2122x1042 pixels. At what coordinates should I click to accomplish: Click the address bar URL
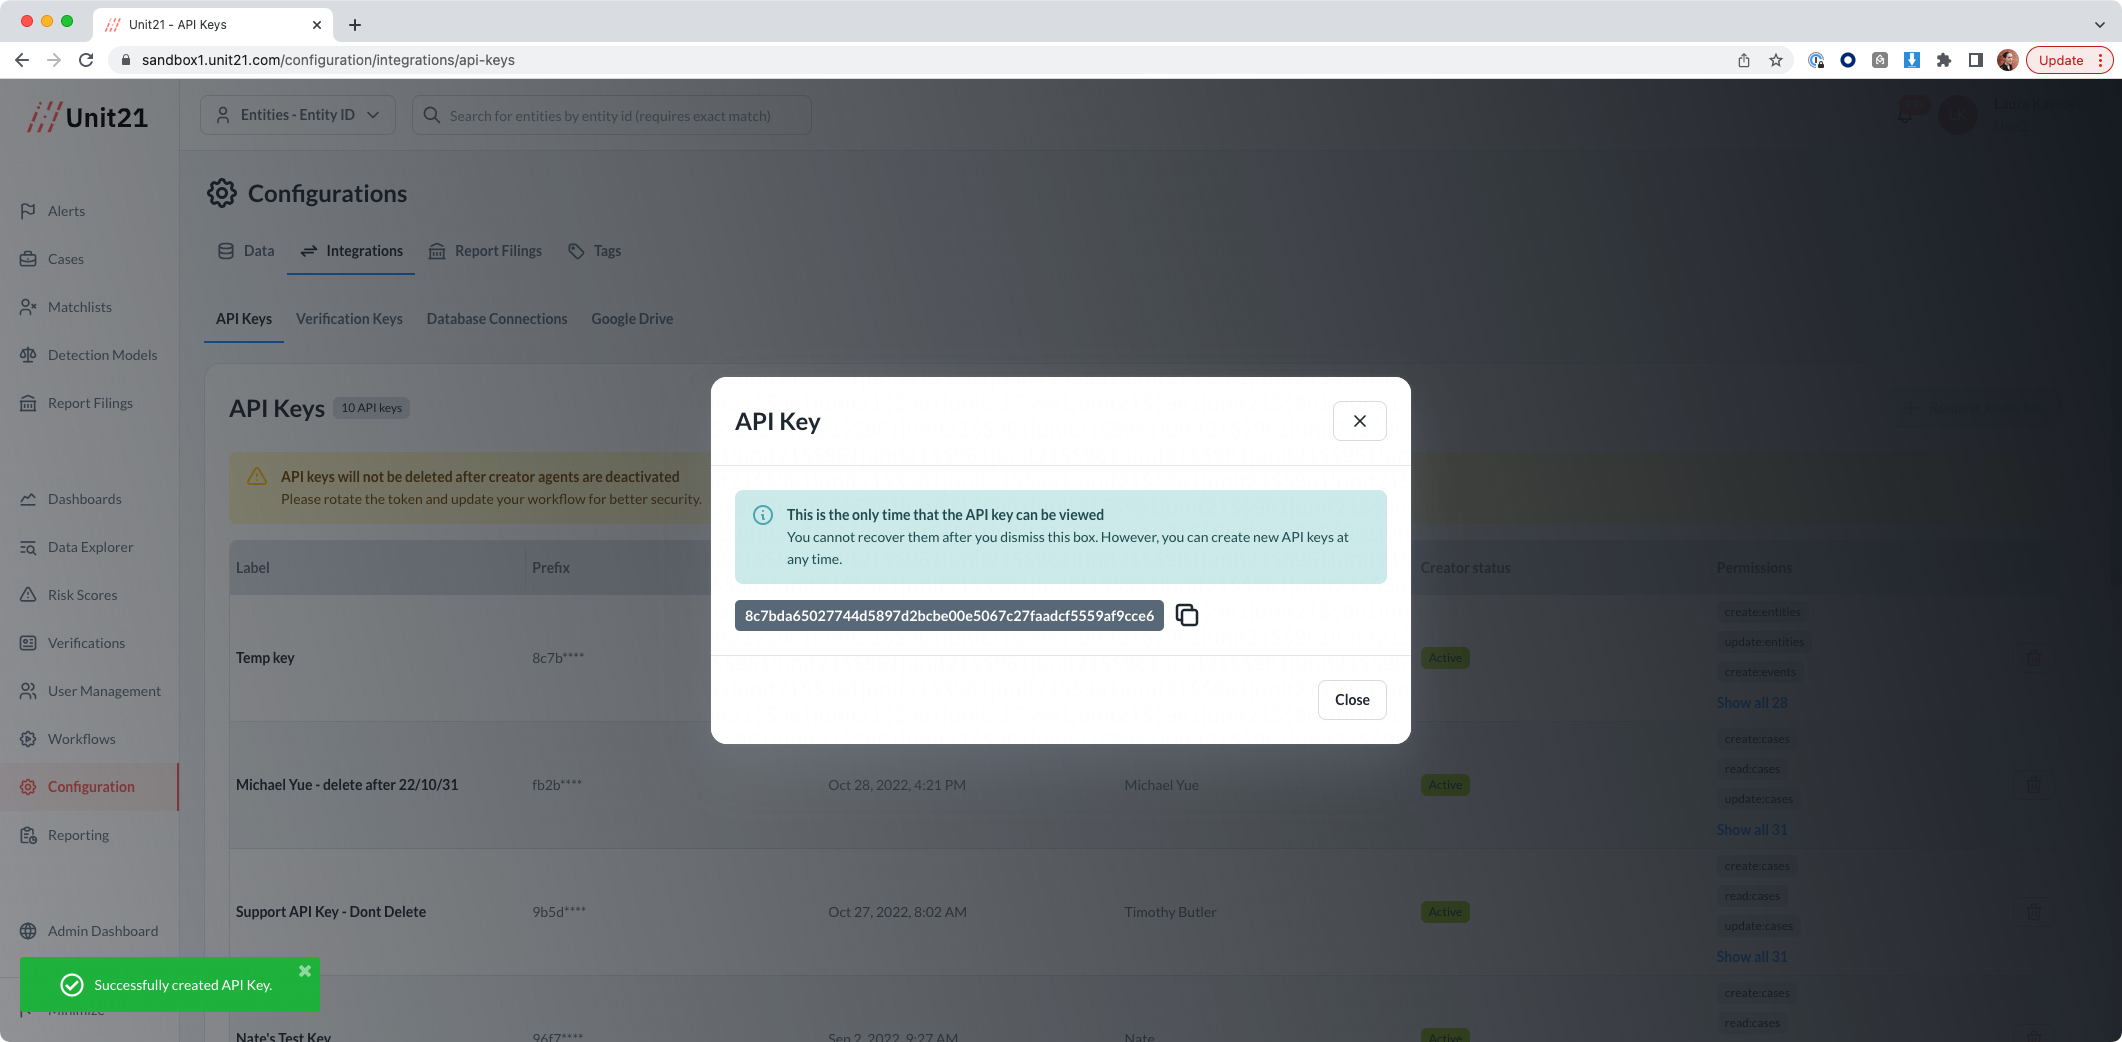tap(328, 60)
